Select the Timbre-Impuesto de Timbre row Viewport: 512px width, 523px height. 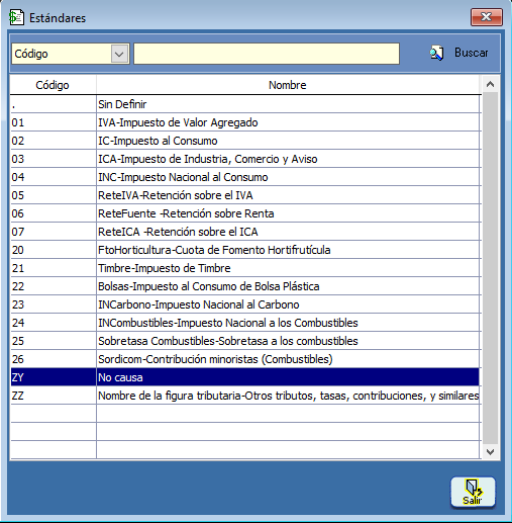(x=245, y=268)
